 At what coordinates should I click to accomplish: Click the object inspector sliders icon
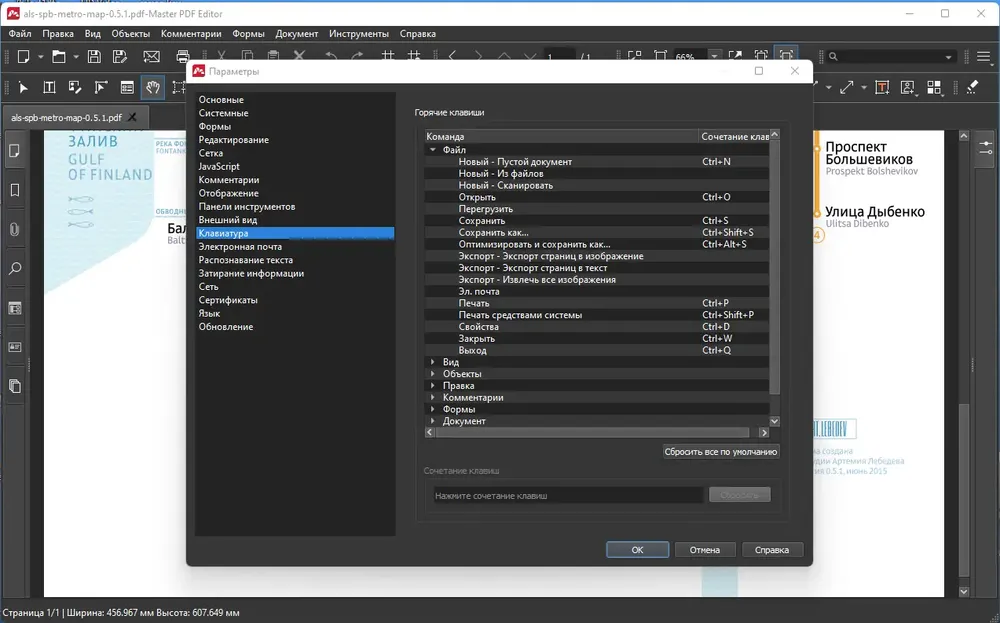point(985,148)
